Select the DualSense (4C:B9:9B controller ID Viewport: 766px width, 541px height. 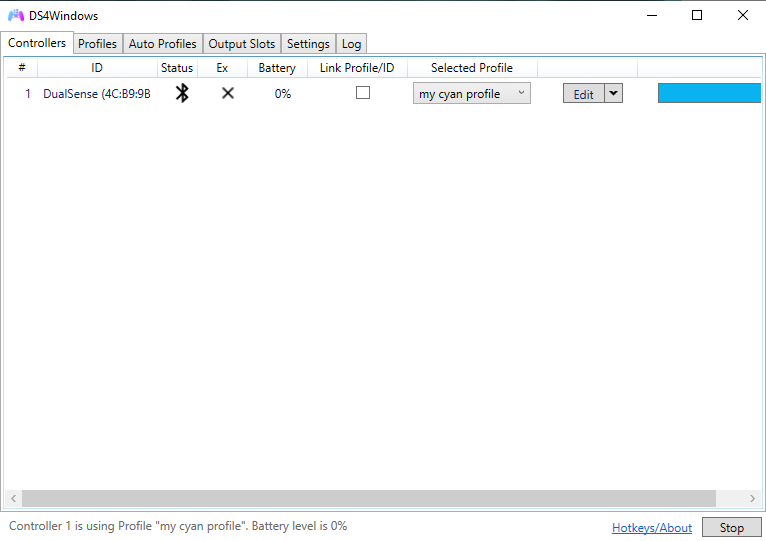point(97,93)
